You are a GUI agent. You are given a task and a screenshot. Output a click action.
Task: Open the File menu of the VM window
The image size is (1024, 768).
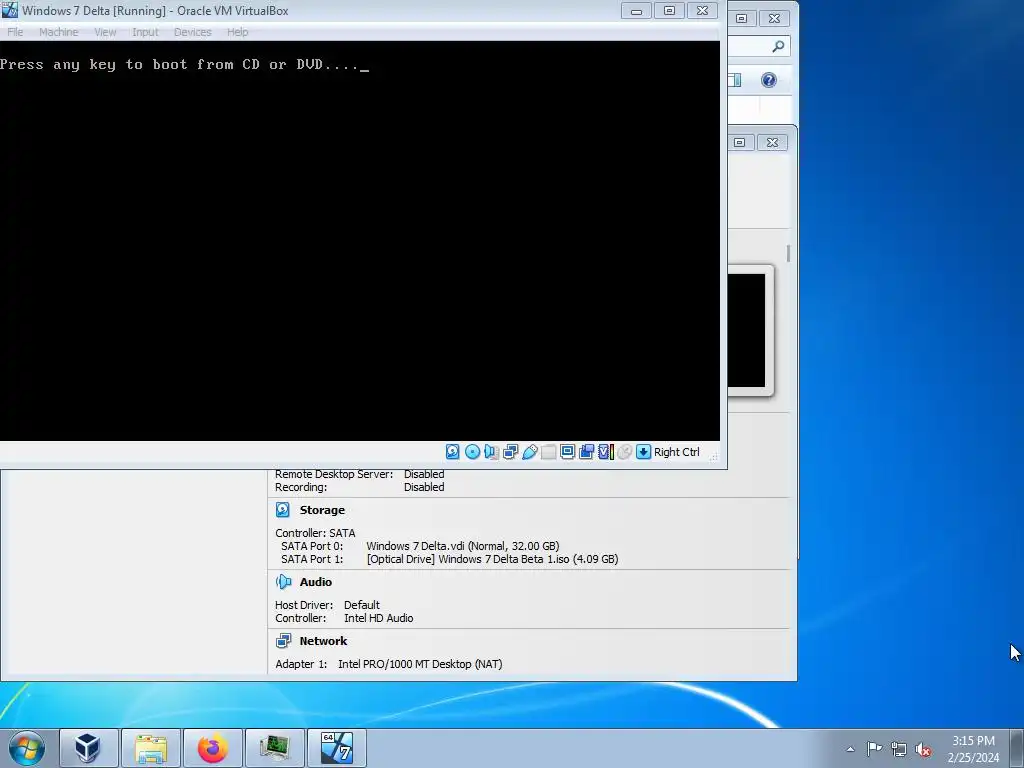[x=15, y=32]
